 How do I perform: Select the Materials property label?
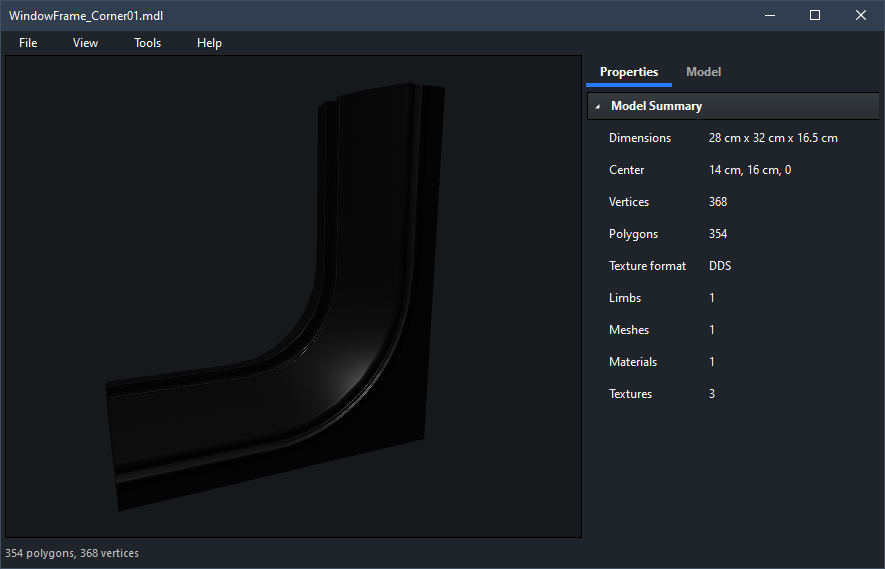click(x=633, y=362)
